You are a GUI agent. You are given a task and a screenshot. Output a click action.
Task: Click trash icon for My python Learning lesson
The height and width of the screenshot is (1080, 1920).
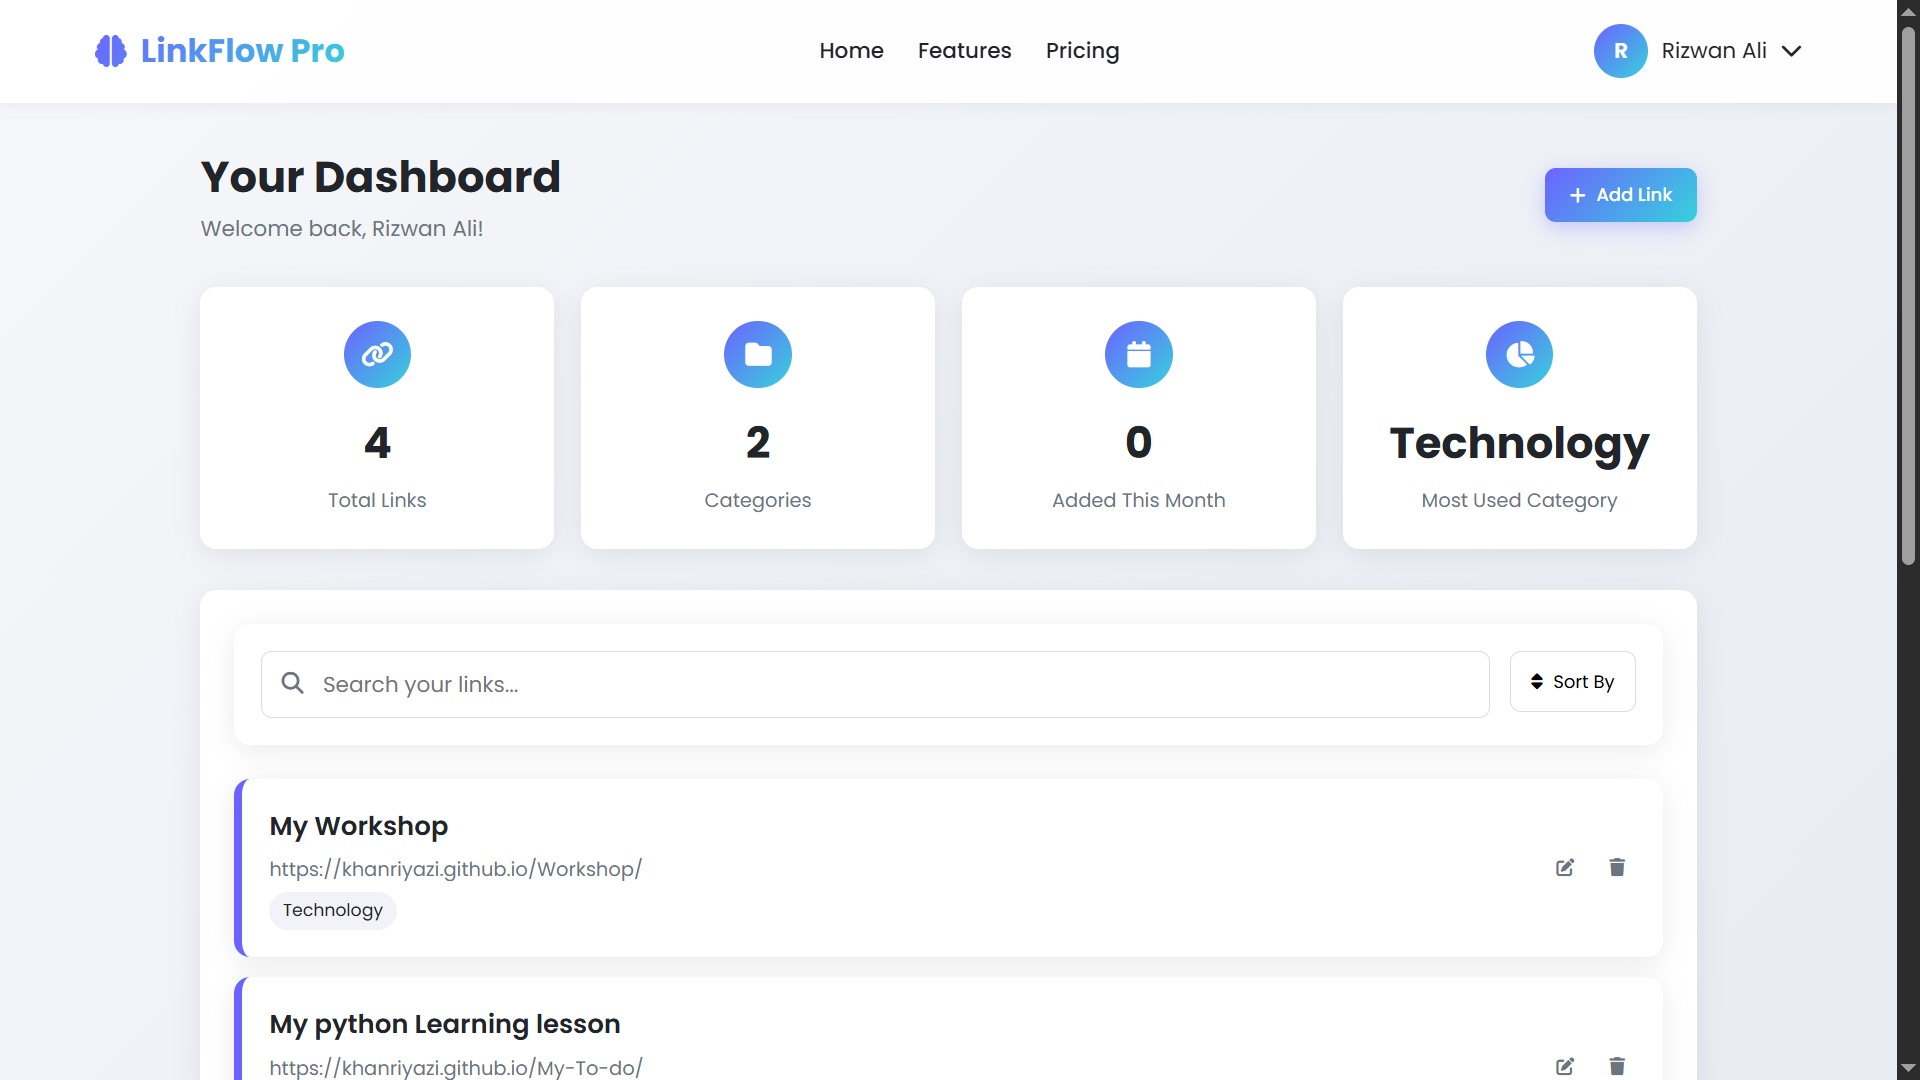click(x=1617, y=1066)
